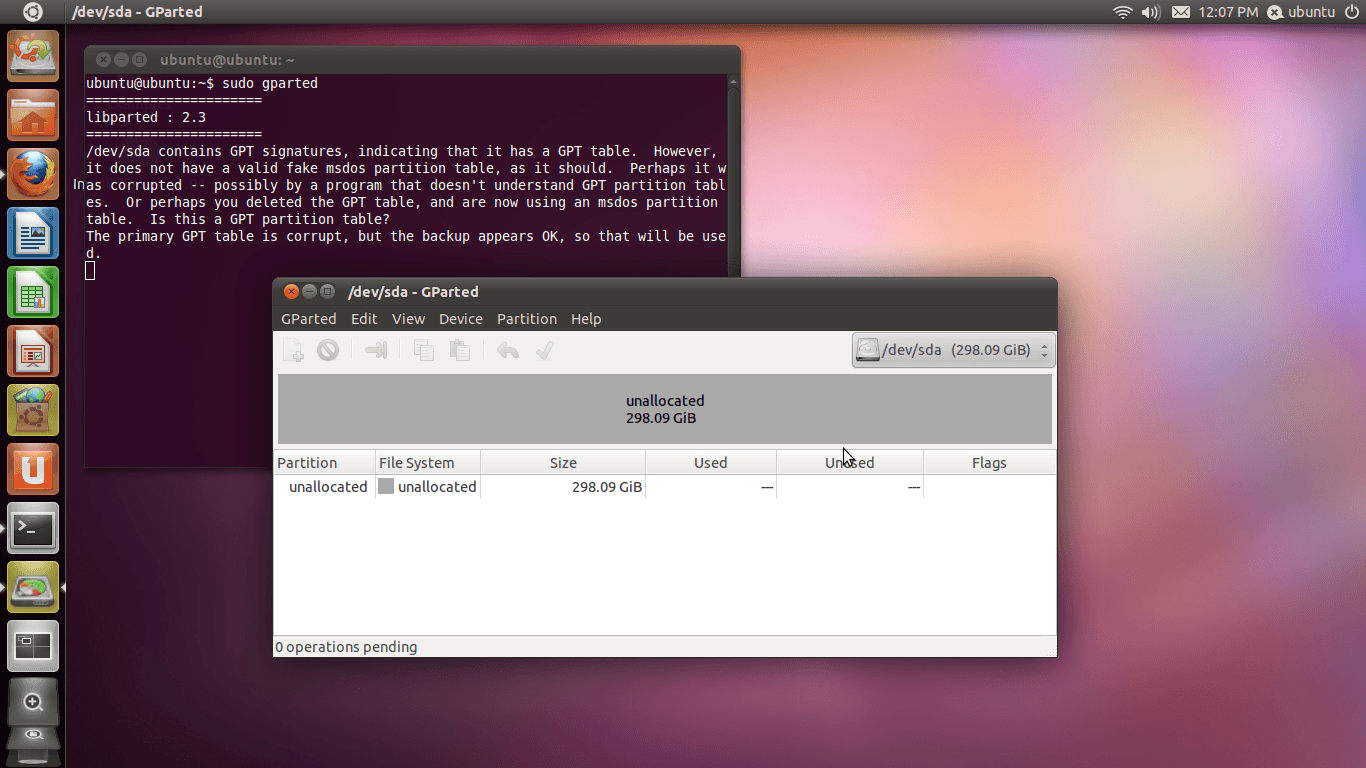Click the power button in the panel

pyautogui.click(x=1353, y=12)
